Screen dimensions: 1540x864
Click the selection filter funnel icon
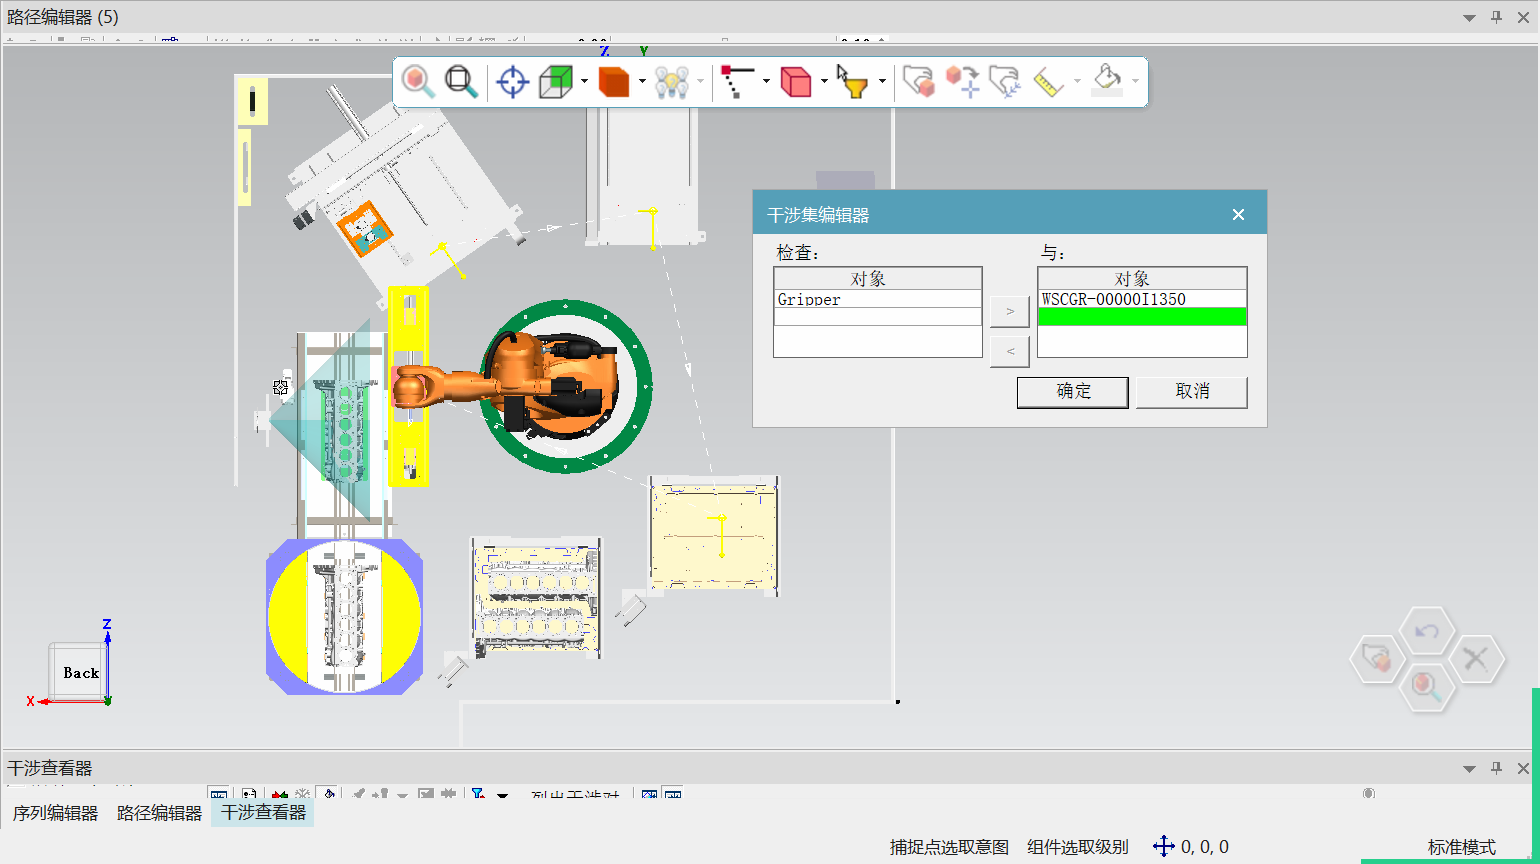click(852, 81)
